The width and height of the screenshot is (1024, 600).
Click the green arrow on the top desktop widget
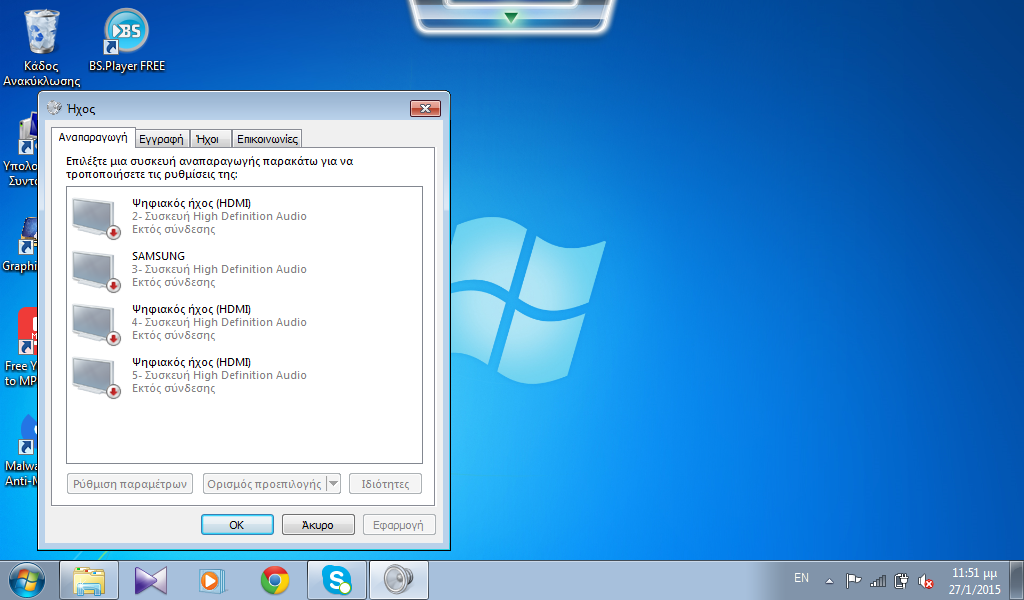click(x=511, y=18)
